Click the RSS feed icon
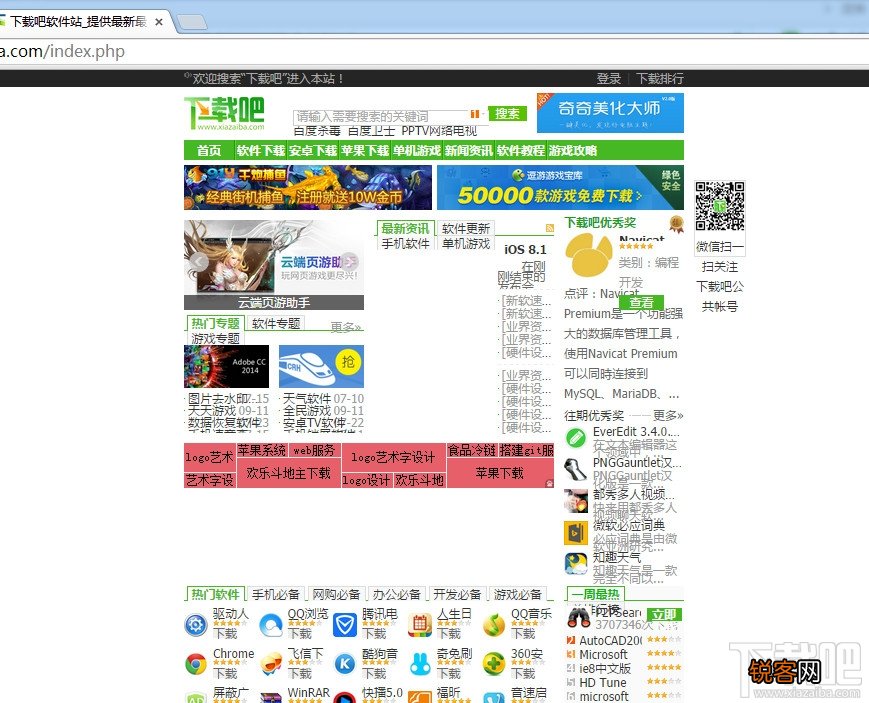869x703 pixels. tap(549, 227)
